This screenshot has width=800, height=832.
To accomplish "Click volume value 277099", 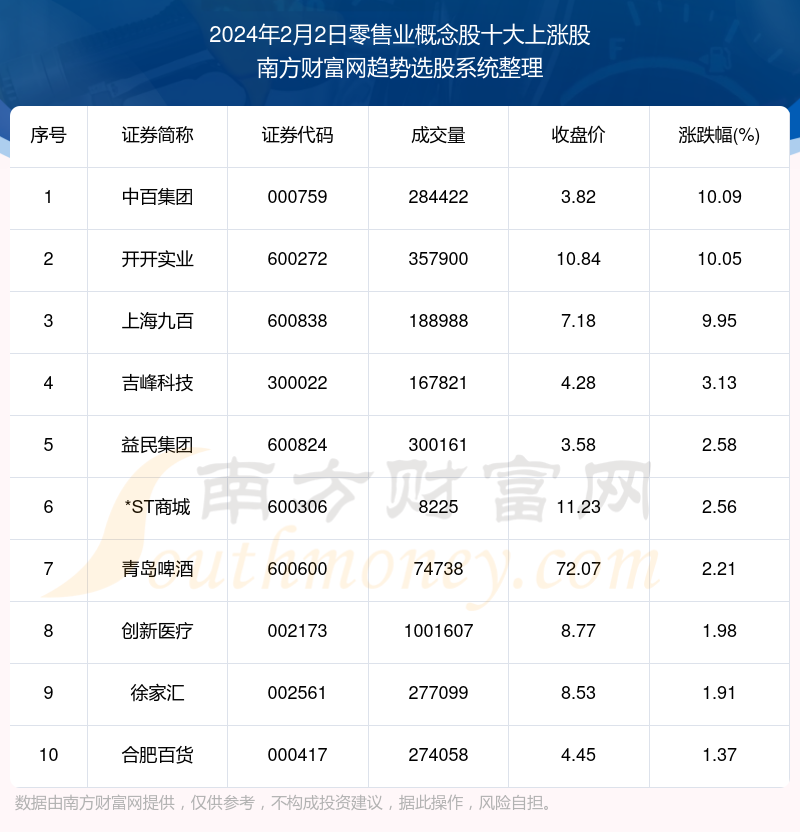I will coord(438,693).
